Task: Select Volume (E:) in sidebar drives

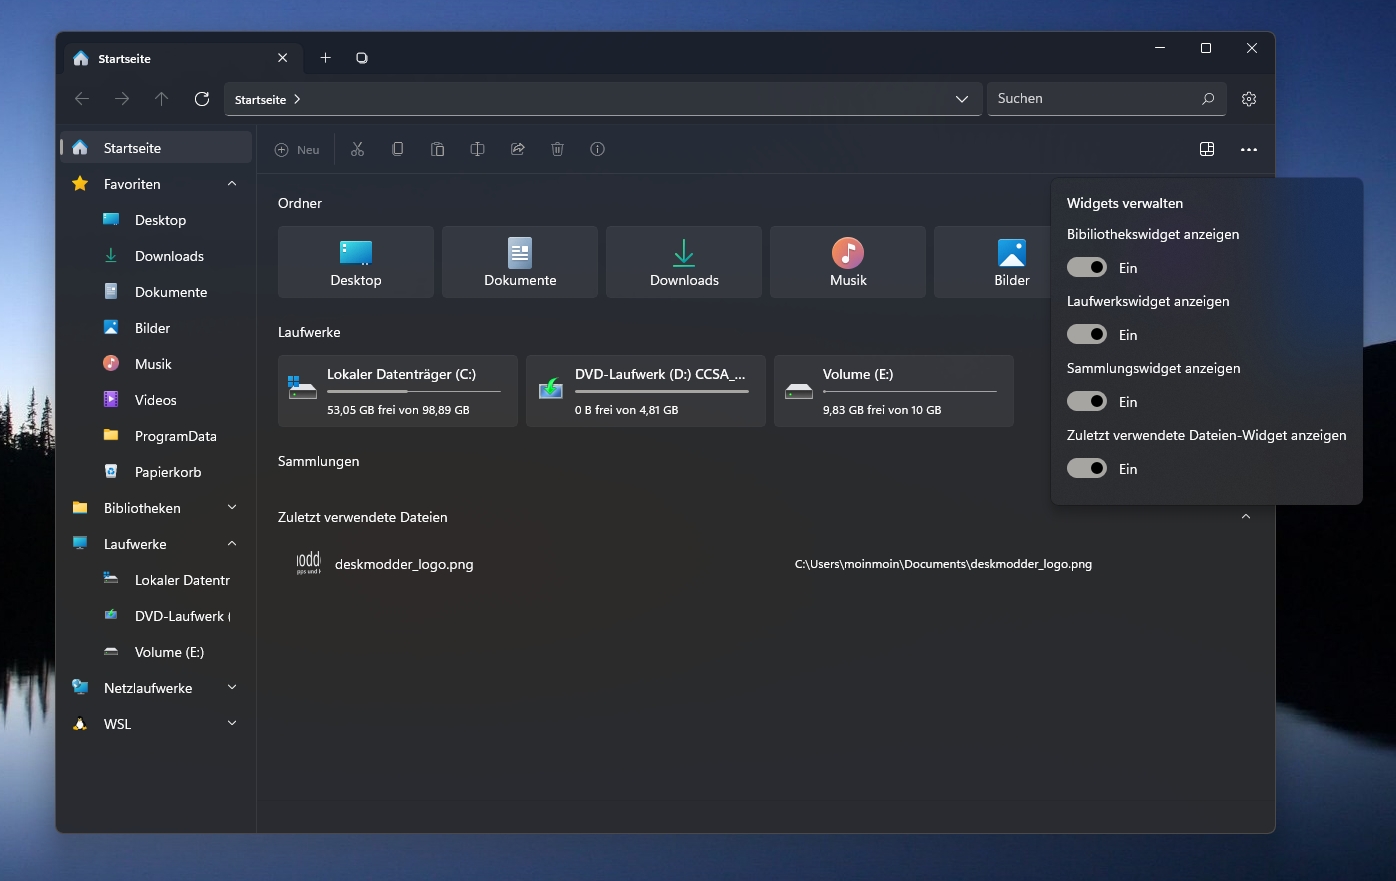Action: coord(156,652)
